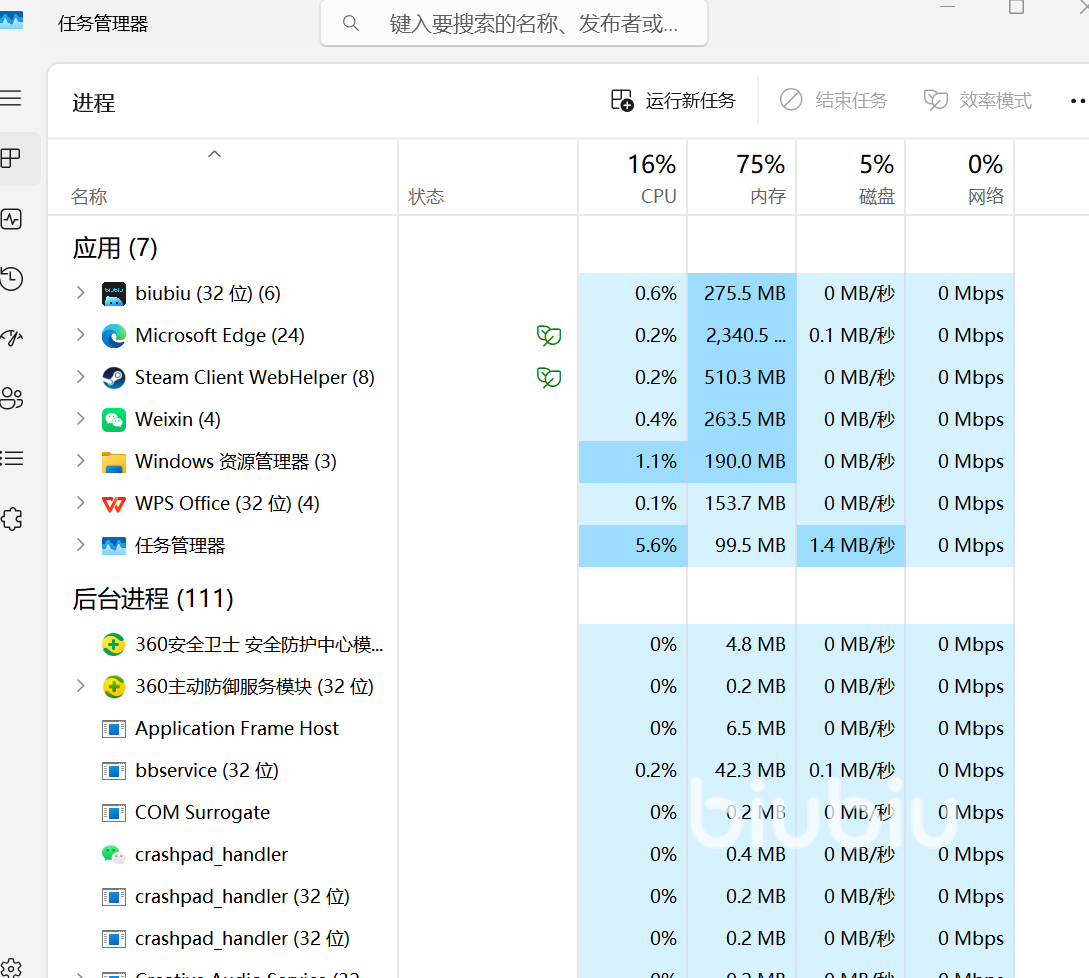Open the Details page in sidebar

(x=12, y=459)
